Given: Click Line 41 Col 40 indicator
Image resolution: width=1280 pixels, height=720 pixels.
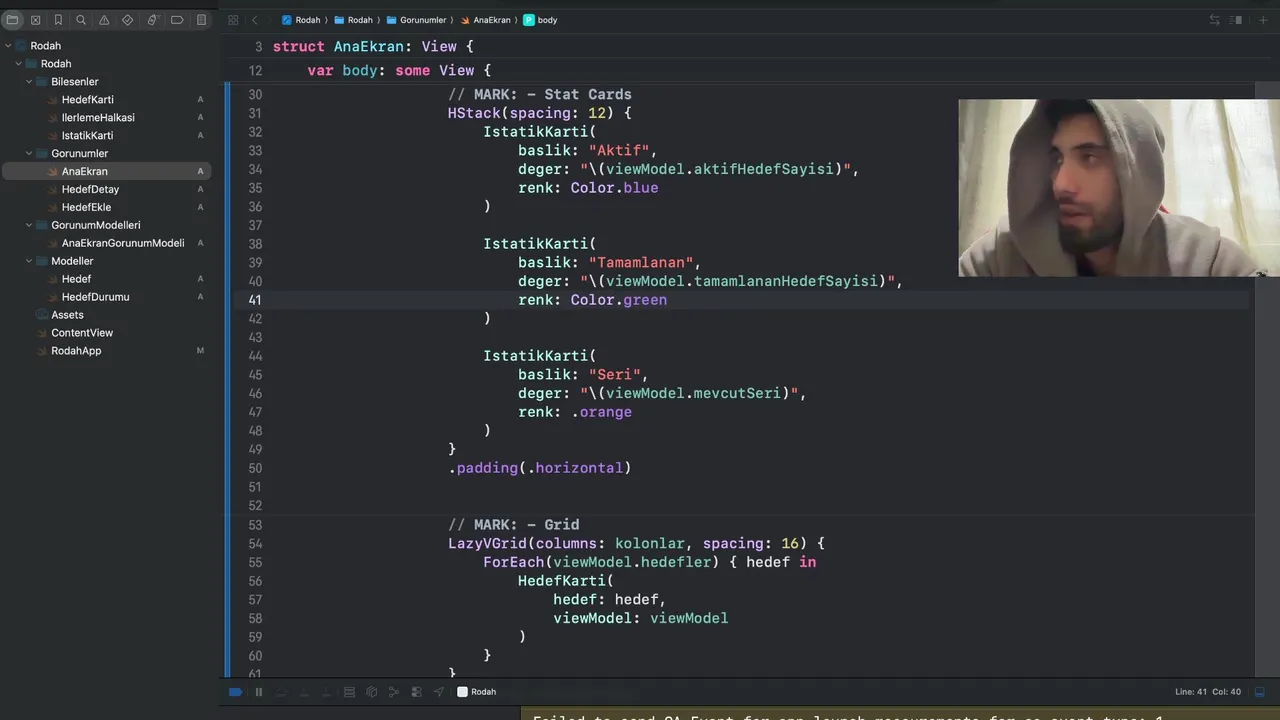Looking at the screenshot, I should click(x=1208, y=692).
